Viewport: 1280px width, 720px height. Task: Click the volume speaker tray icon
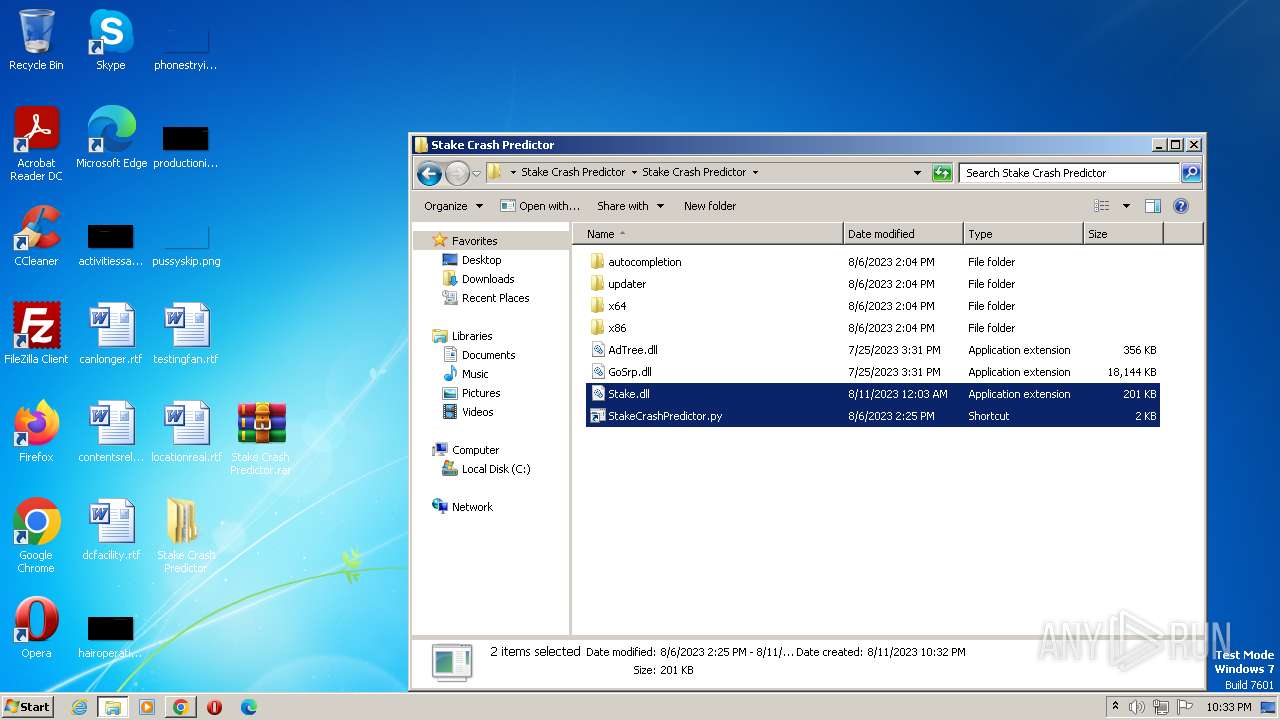pyautogui.click(x=1137, y=707)
